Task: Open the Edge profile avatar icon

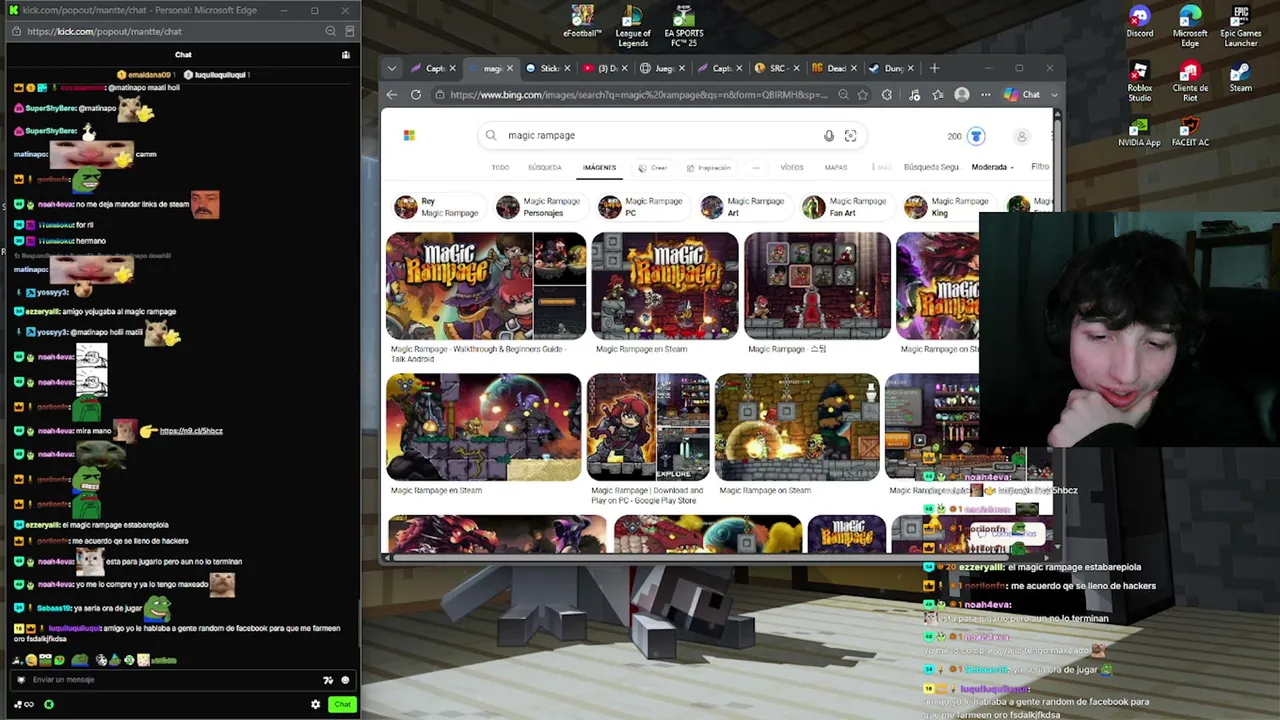Action: tap(962, 95)
